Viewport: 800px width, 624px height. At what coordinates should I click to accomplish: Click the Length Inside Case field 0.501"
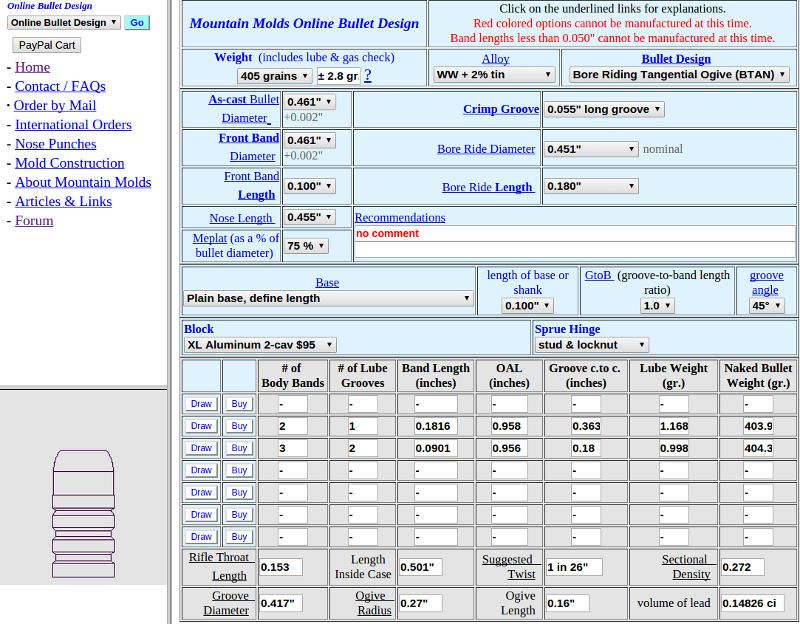click(420, 567)
